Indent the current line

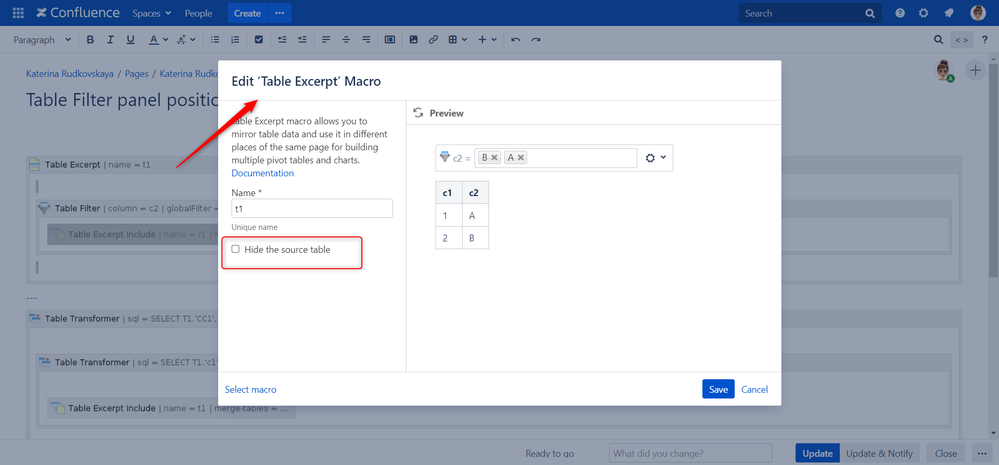302,39
